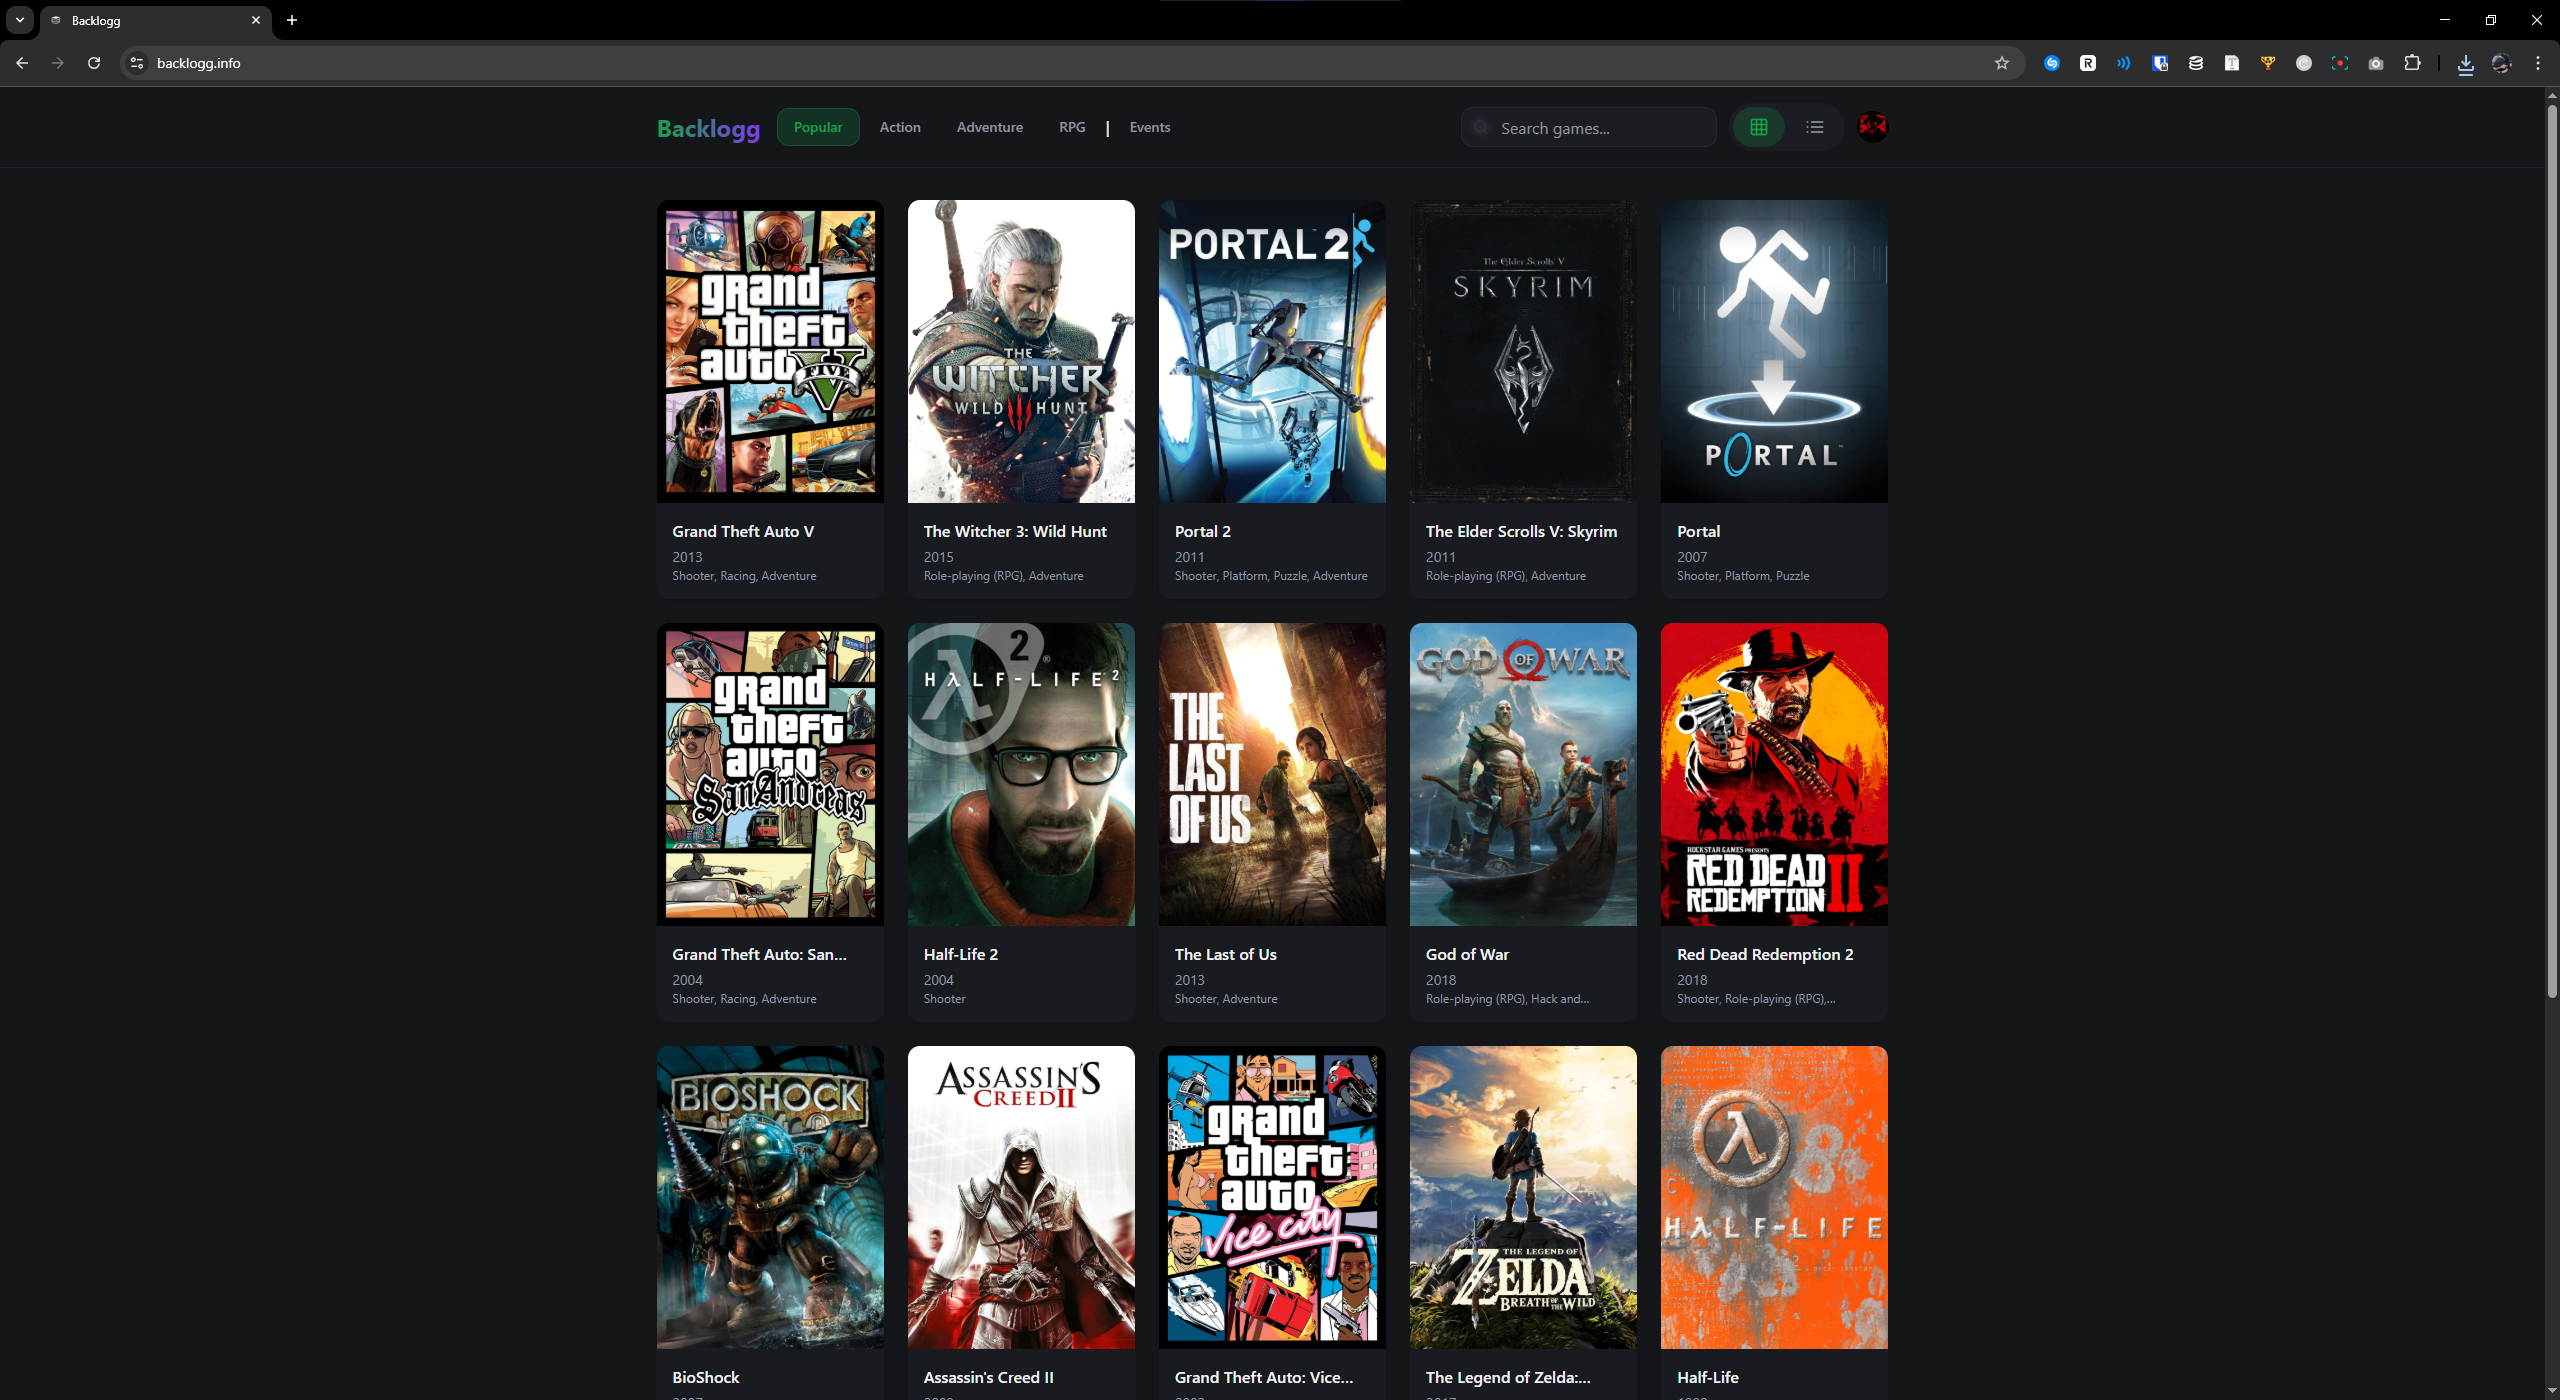
Task: Open the Extensions puzzle menu
Action: [2412, 63]
